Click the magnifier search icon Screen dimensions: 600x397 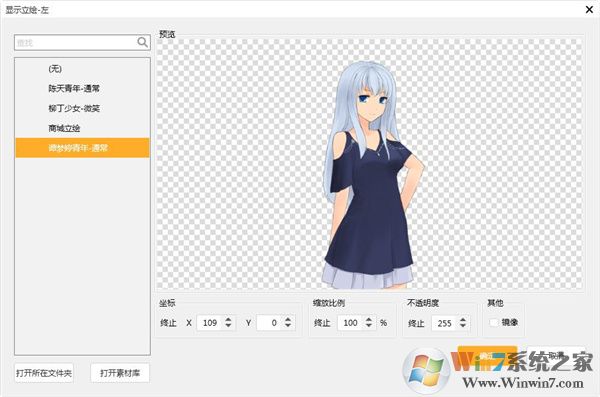(x=142, y=42)
